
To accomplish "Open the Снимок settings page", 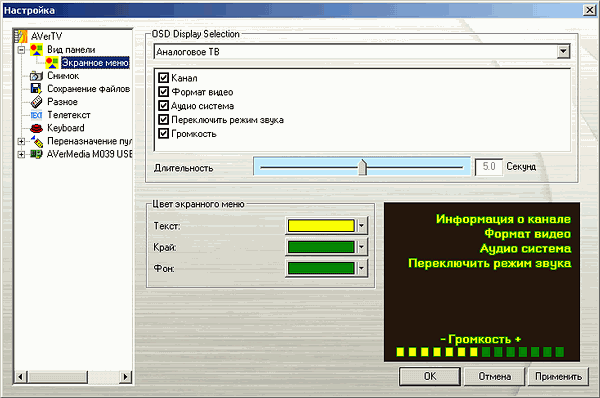I will (x=63, y=76).
